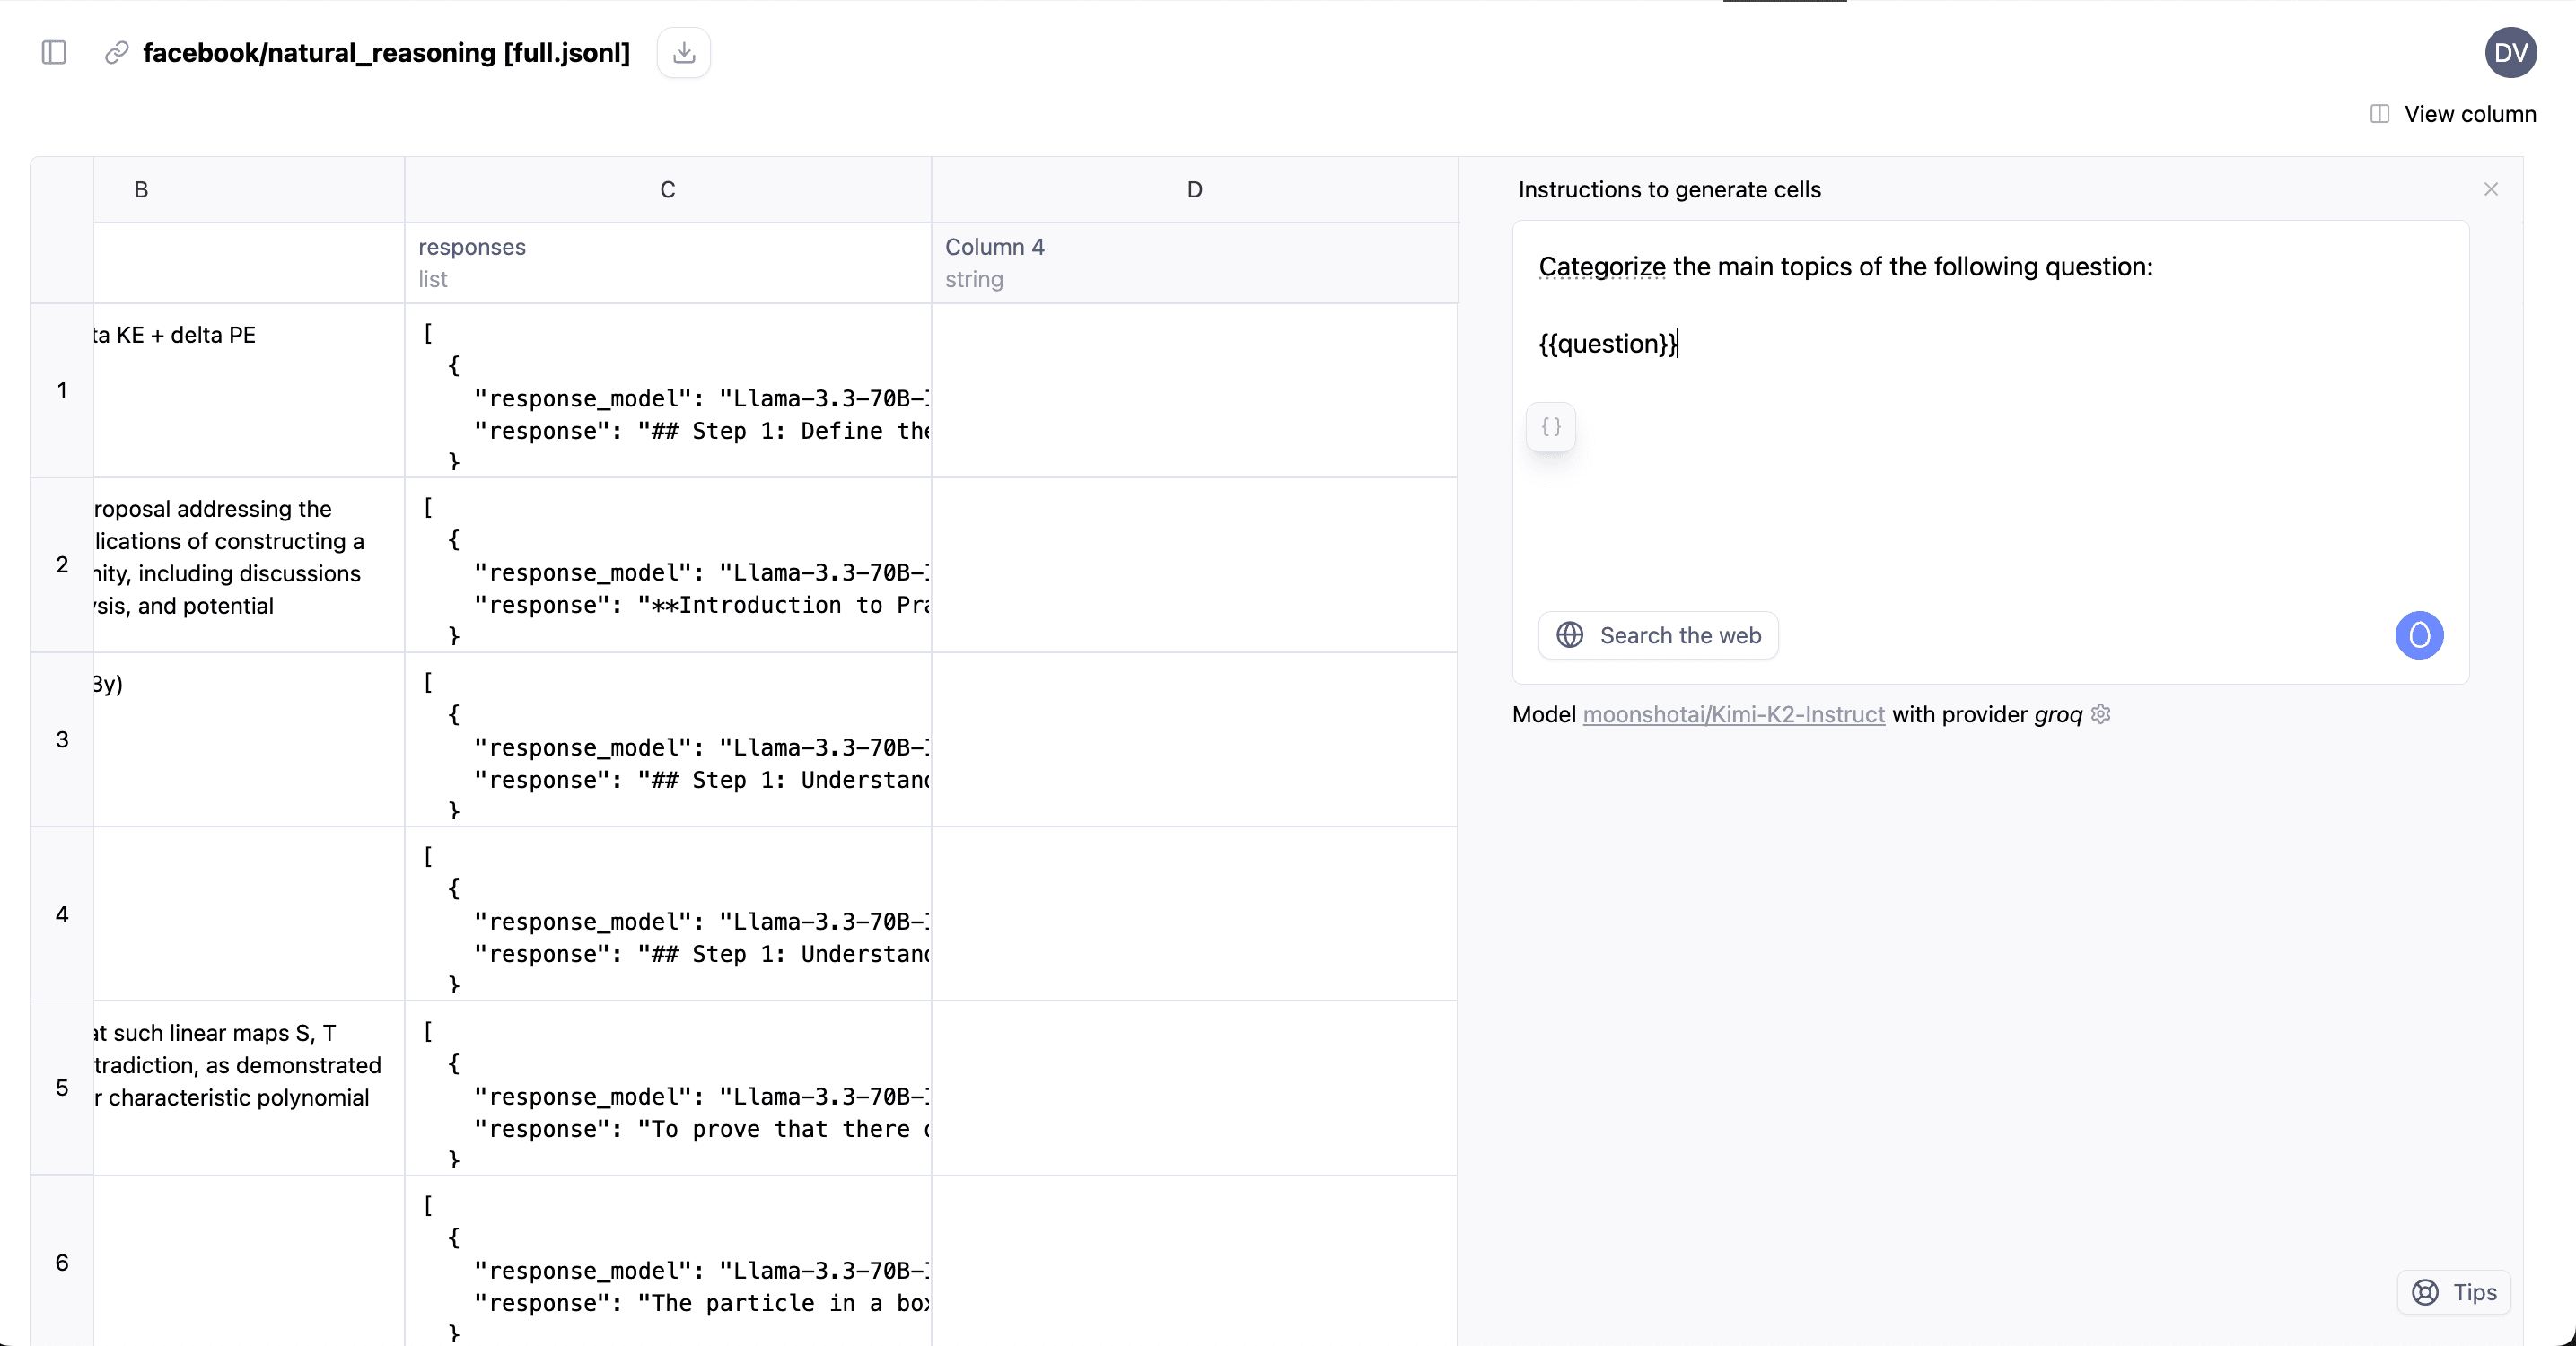The width and height of the screenshot is (2576, 1346).
Task: Open model settings gear icon
Action: point(2101,714)
